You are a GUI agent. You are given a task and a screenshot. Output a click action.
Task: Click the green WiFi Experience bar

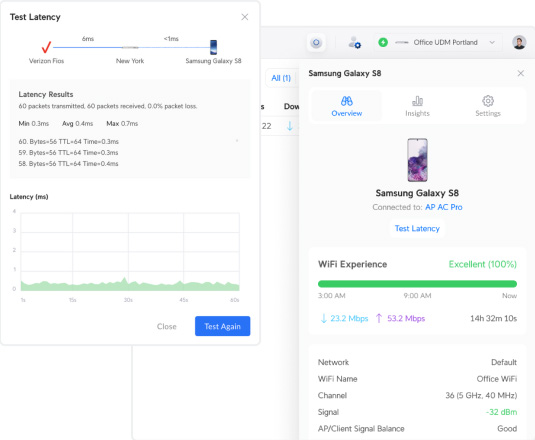(417, 284)
